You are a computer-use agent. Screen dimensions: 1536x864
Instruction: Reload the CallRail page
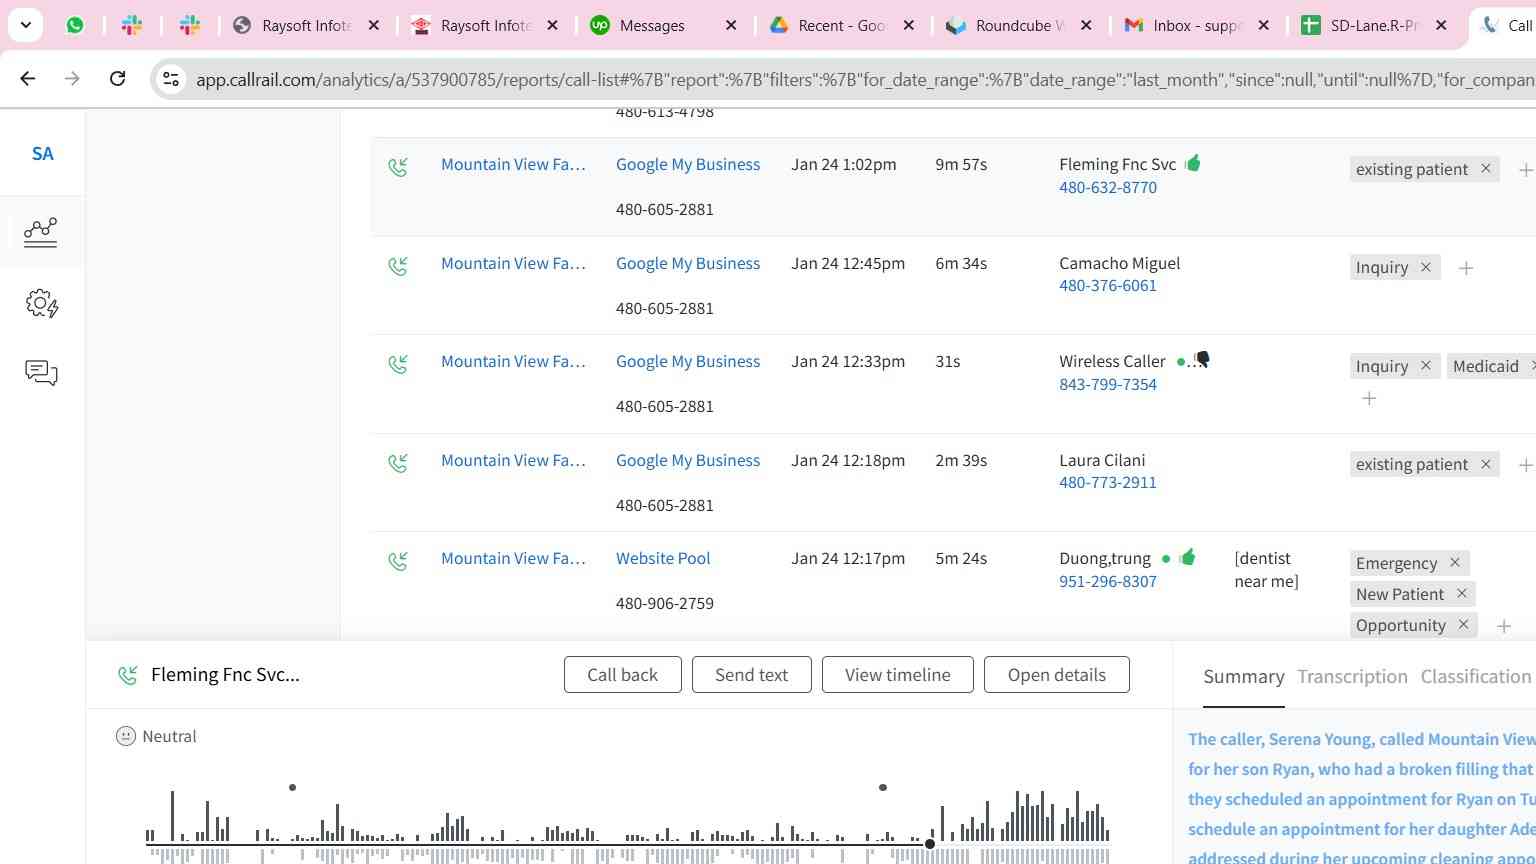click(117, 78)
